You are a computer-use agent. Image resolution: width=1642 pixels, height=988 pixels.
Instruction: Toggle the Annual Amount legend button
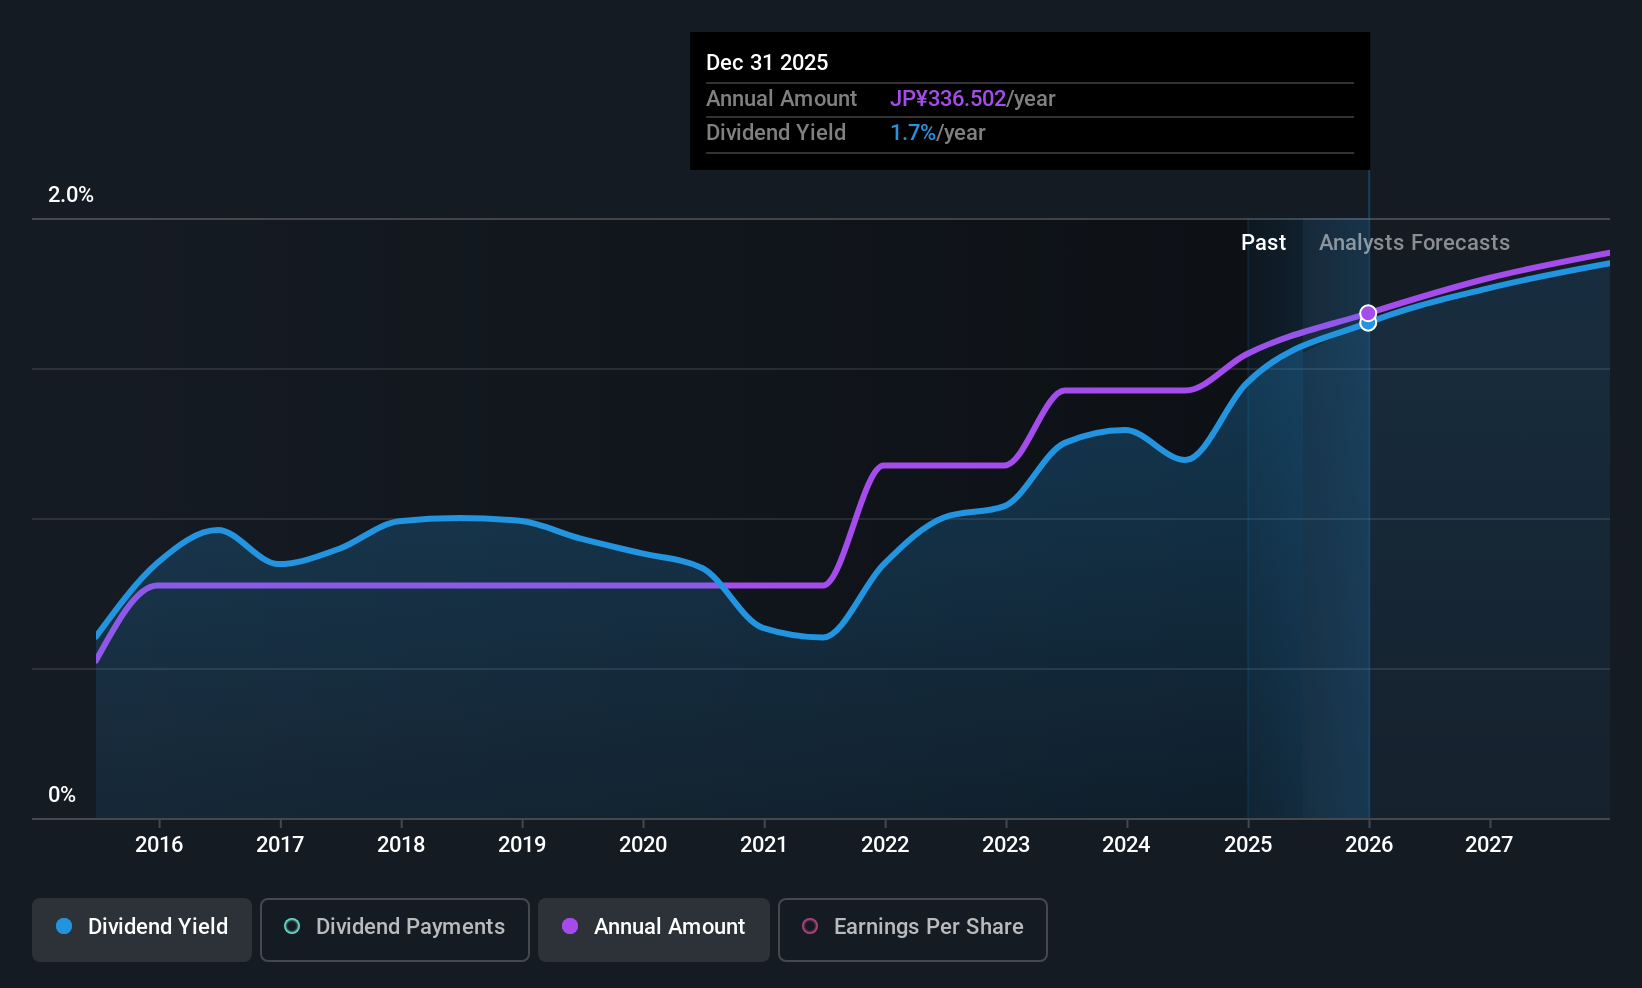pyautogui.click(x=654, y=929)
